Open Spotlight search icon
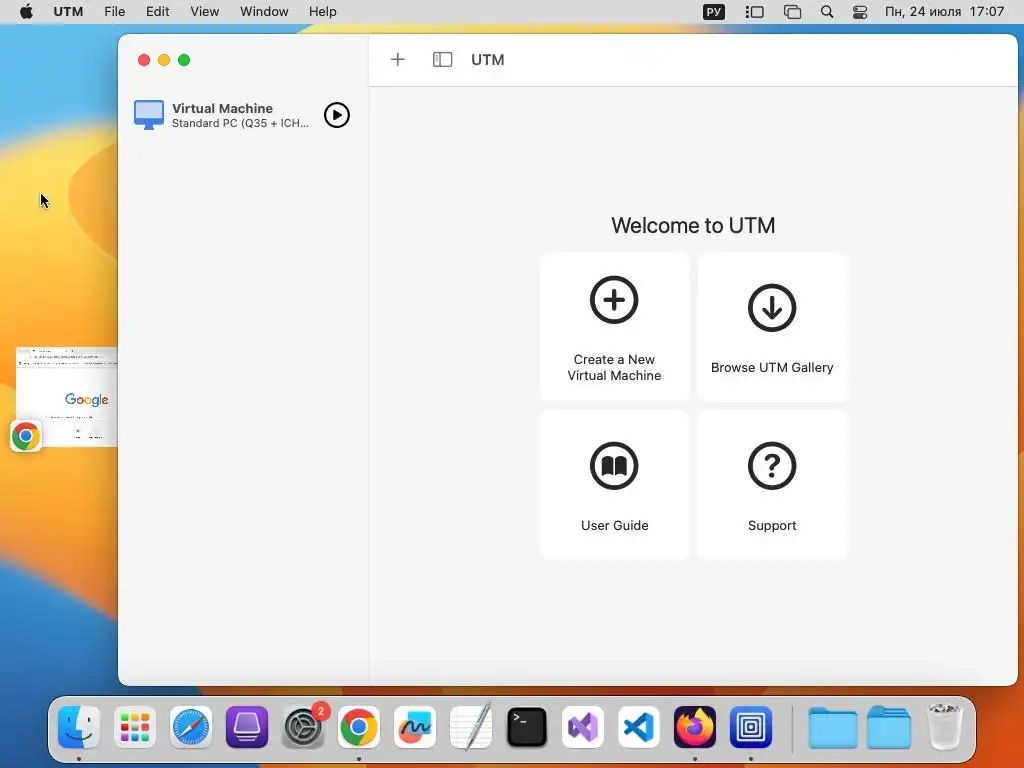The image size is (1024, 768). coord(827,12)
